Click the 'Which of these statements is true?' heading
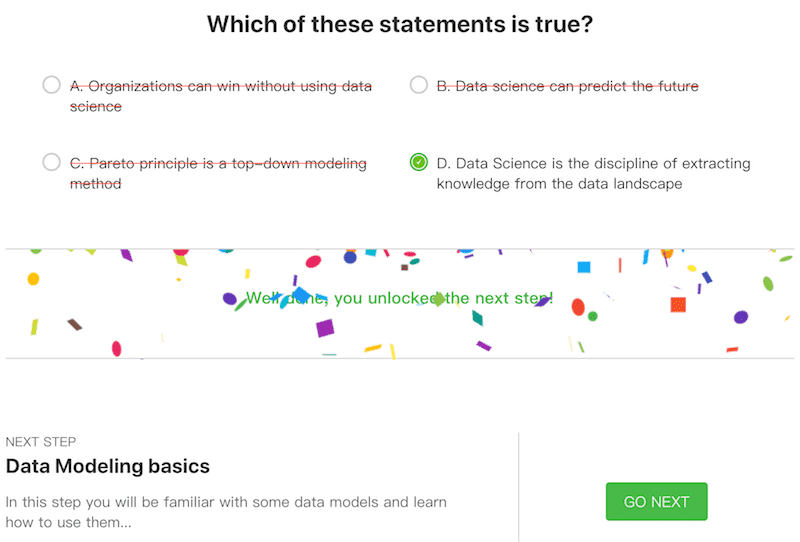800x542 pixels. [400, 24]
